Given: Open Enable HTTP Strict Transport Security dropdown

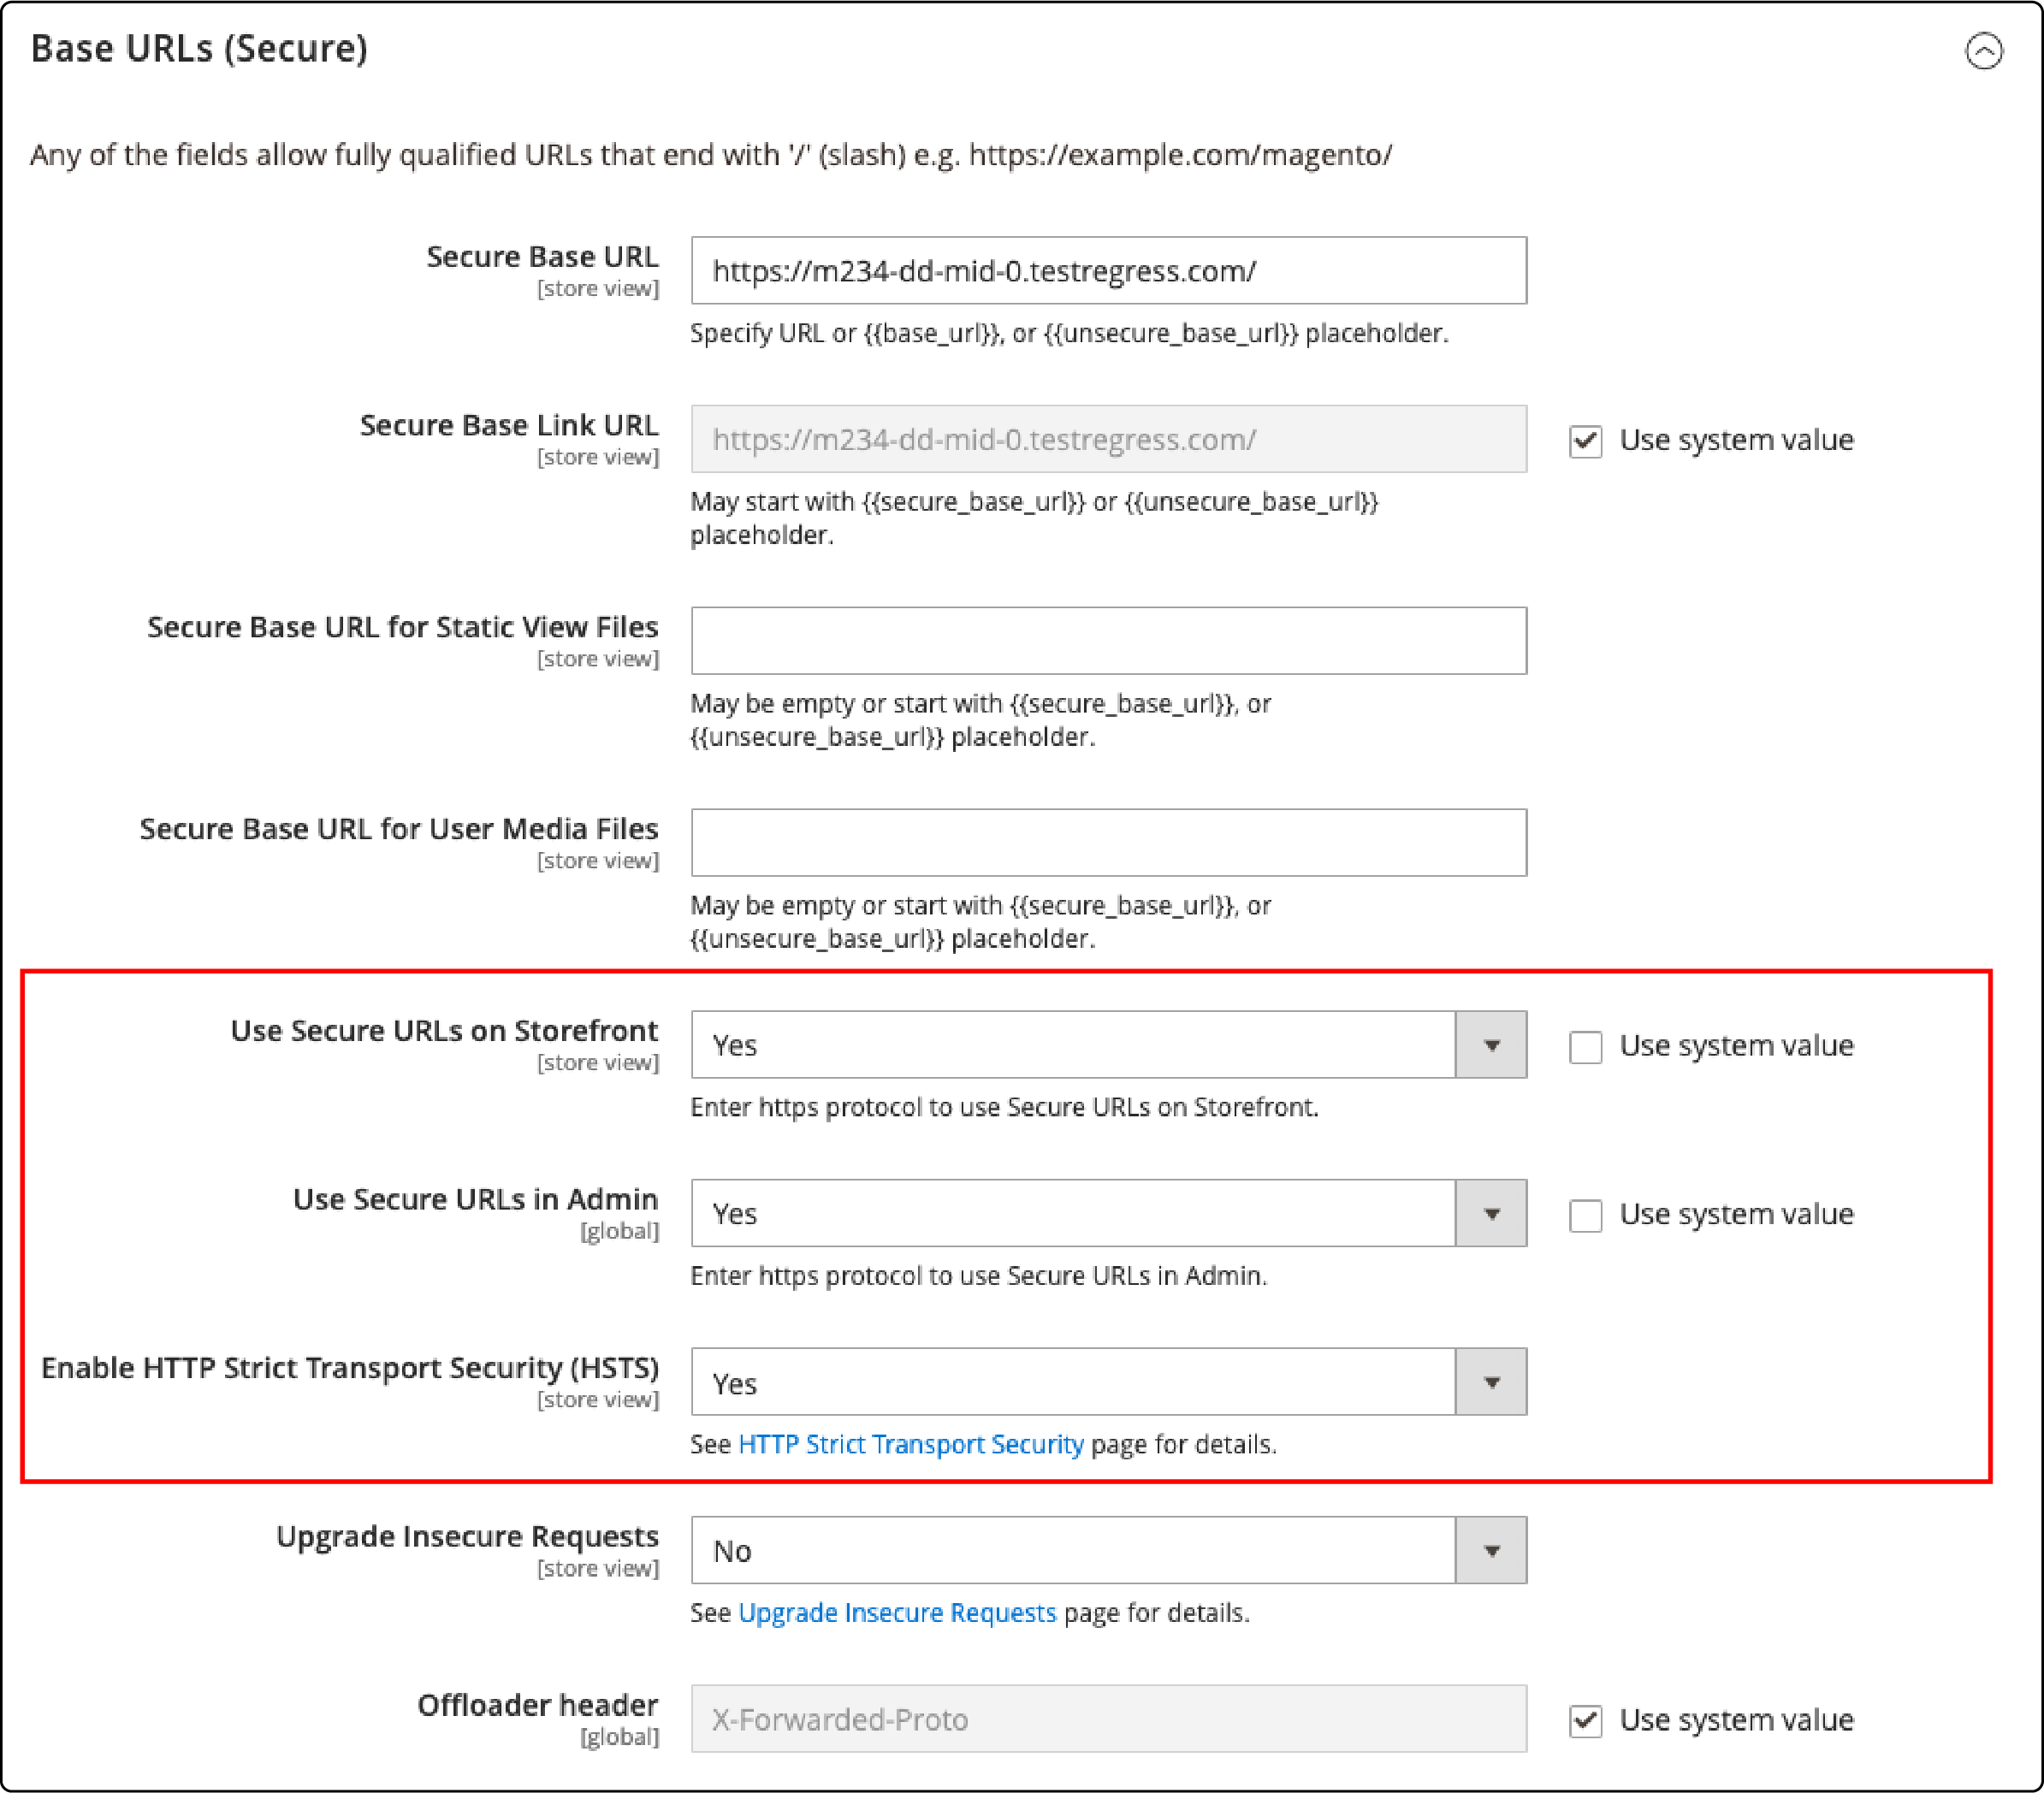Looking at the screenshot, I should click(x=1108, y=1382).
